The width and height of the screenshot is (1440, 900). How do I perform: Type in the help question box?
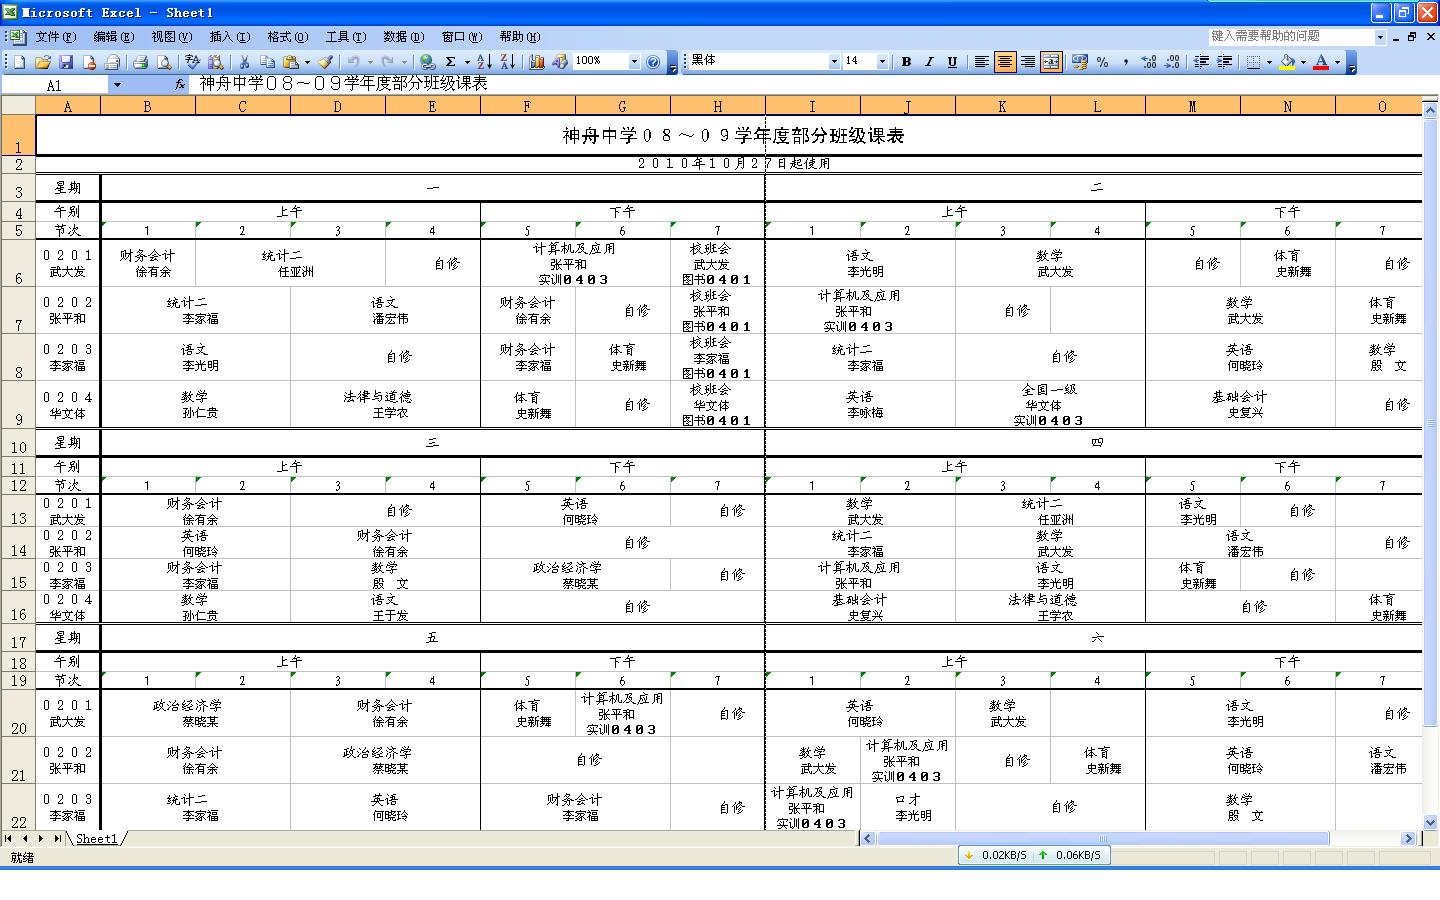pos(1290,36)
